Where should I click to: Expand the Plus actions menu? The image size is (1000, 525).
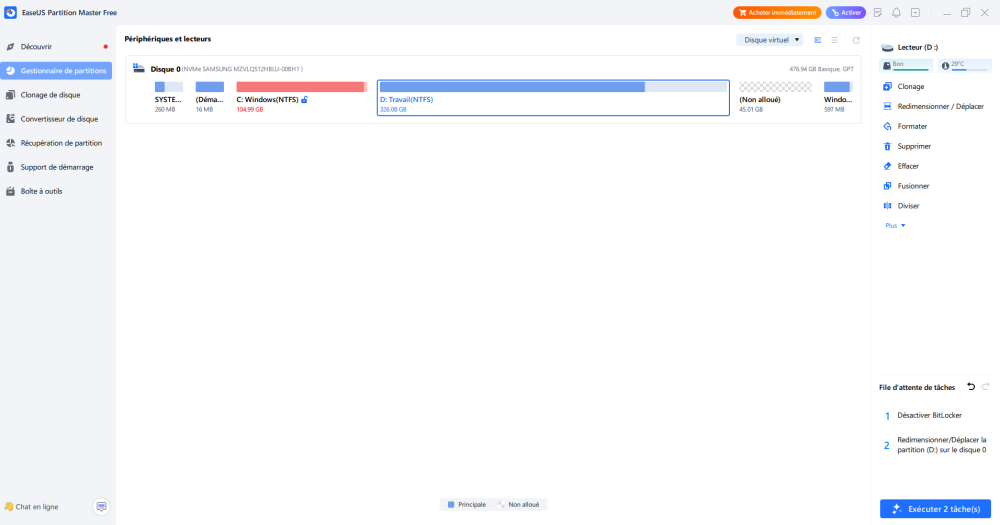[895, 226]
